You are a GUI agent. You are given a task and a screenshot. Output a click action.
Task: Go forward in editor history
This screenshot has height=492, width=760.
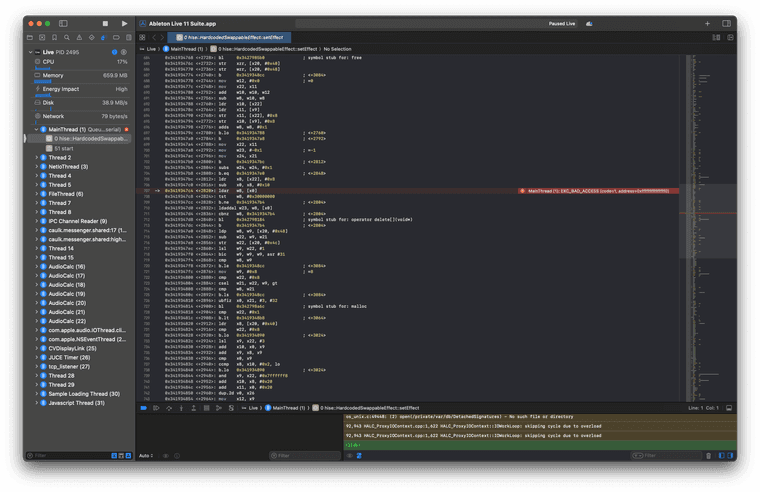[162, 37]
